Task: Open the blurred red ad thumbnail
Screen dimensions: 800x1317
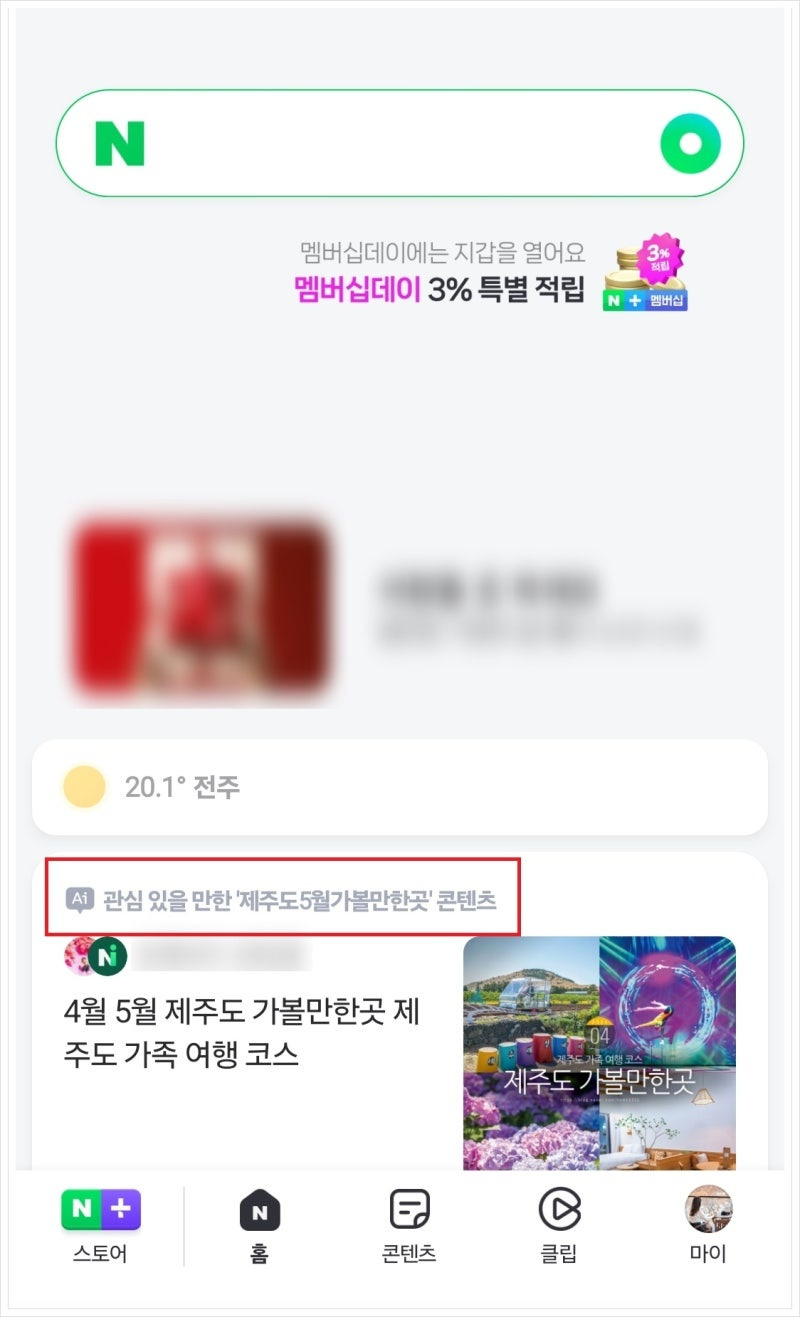Action: 201,608
